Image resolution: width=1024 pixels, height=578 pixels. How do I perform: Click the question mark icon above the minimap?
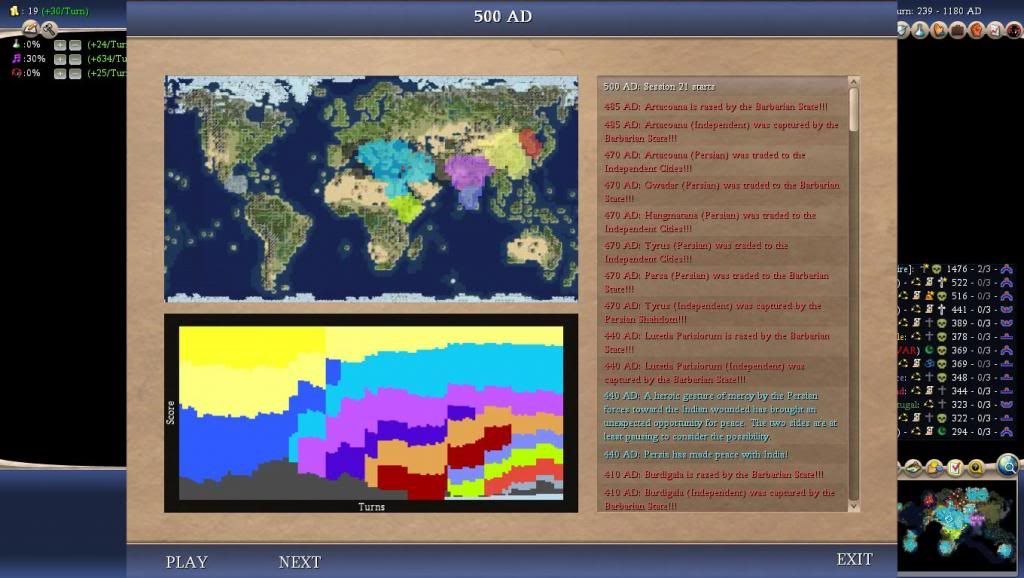pos(976,468)
